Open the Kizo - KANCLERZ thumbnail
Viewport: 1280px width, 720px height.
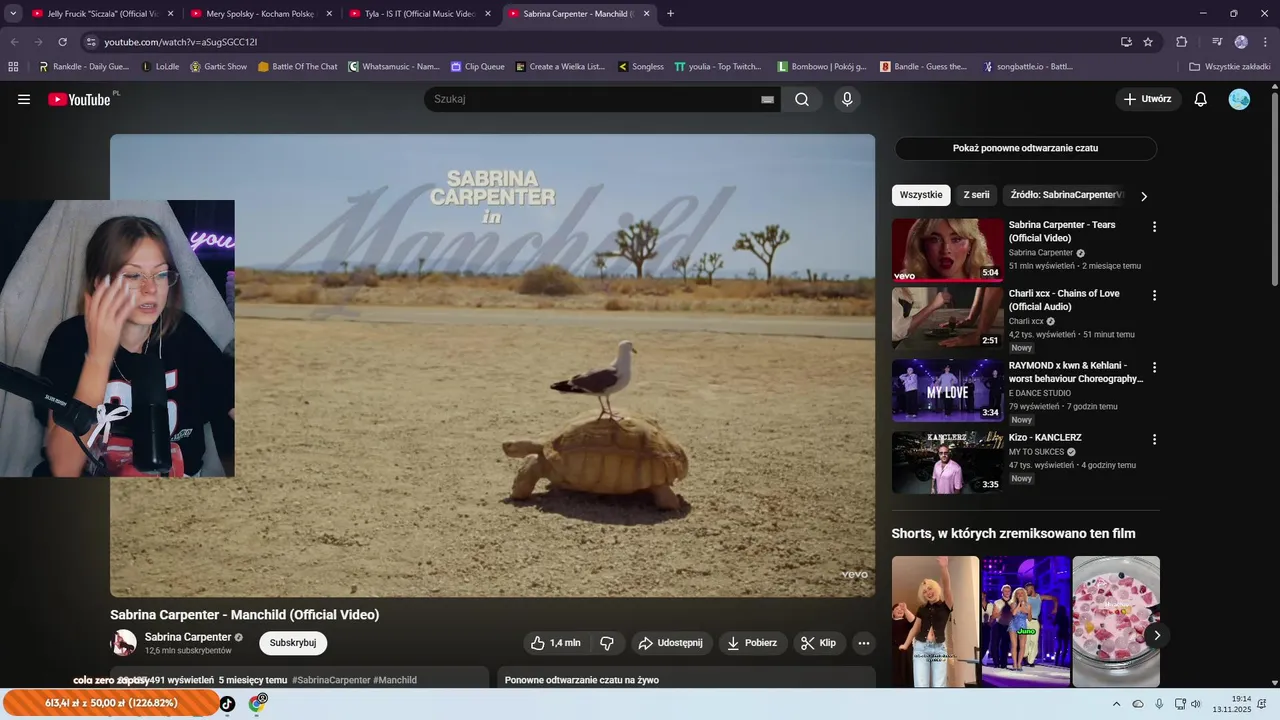point(947,463)
